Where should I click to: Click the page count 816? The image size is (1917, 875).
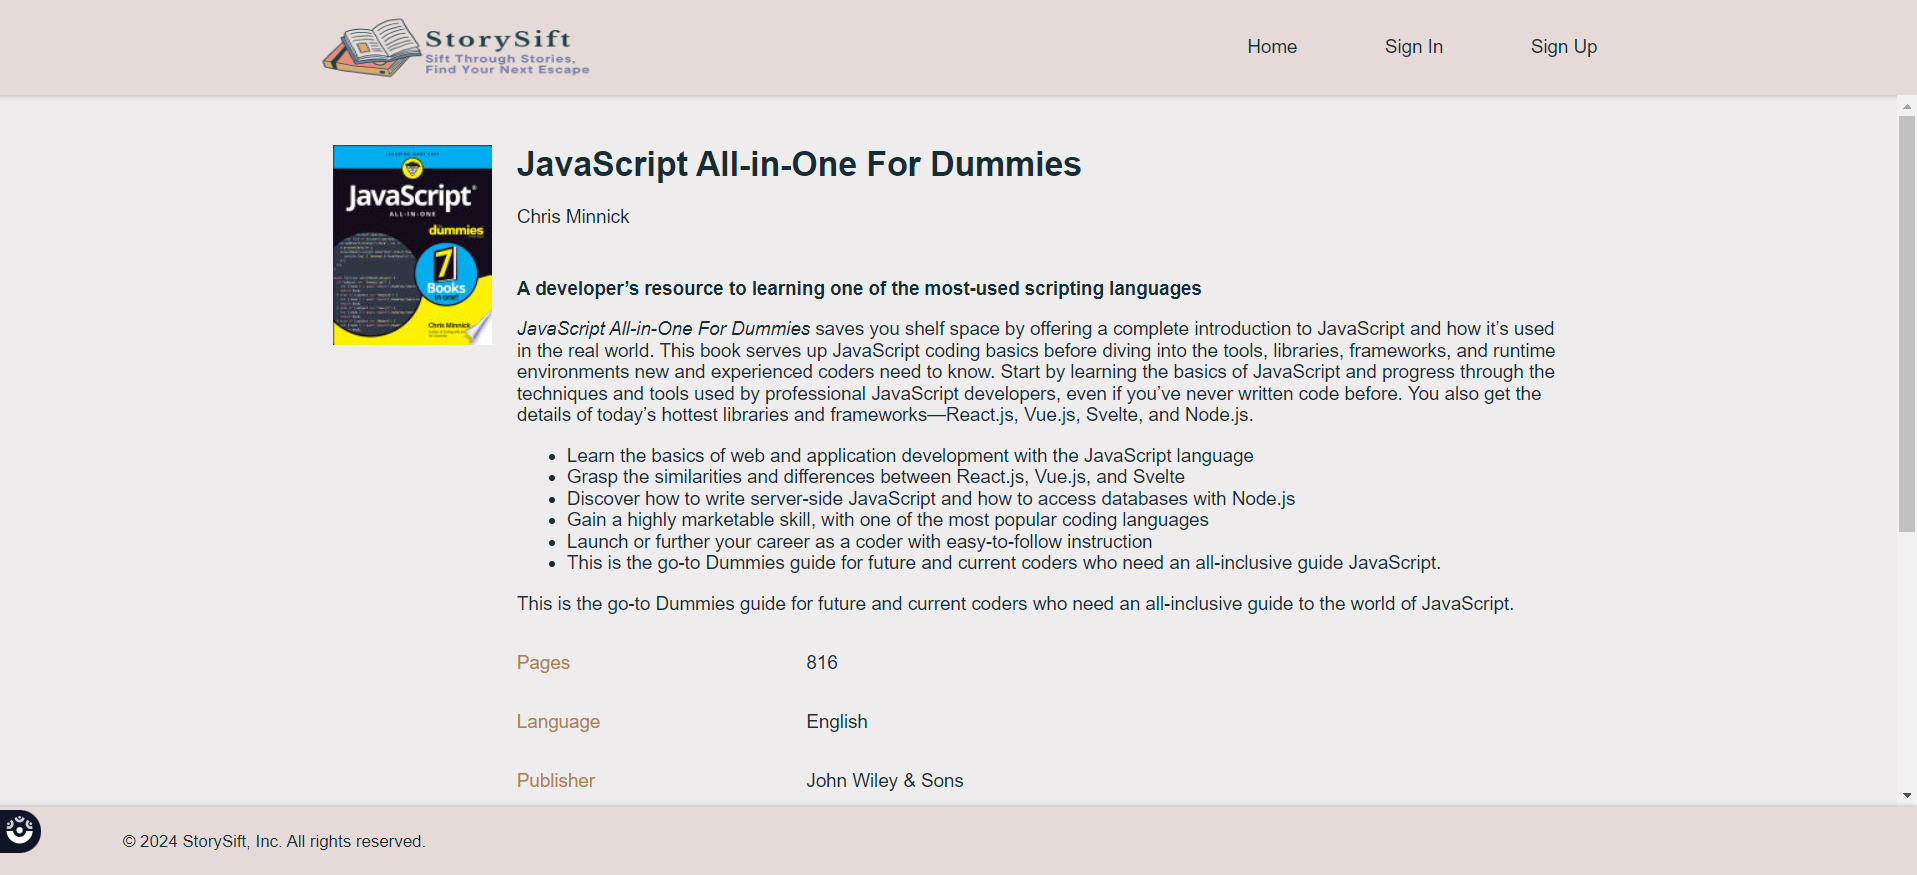click(x=822, y=663)
